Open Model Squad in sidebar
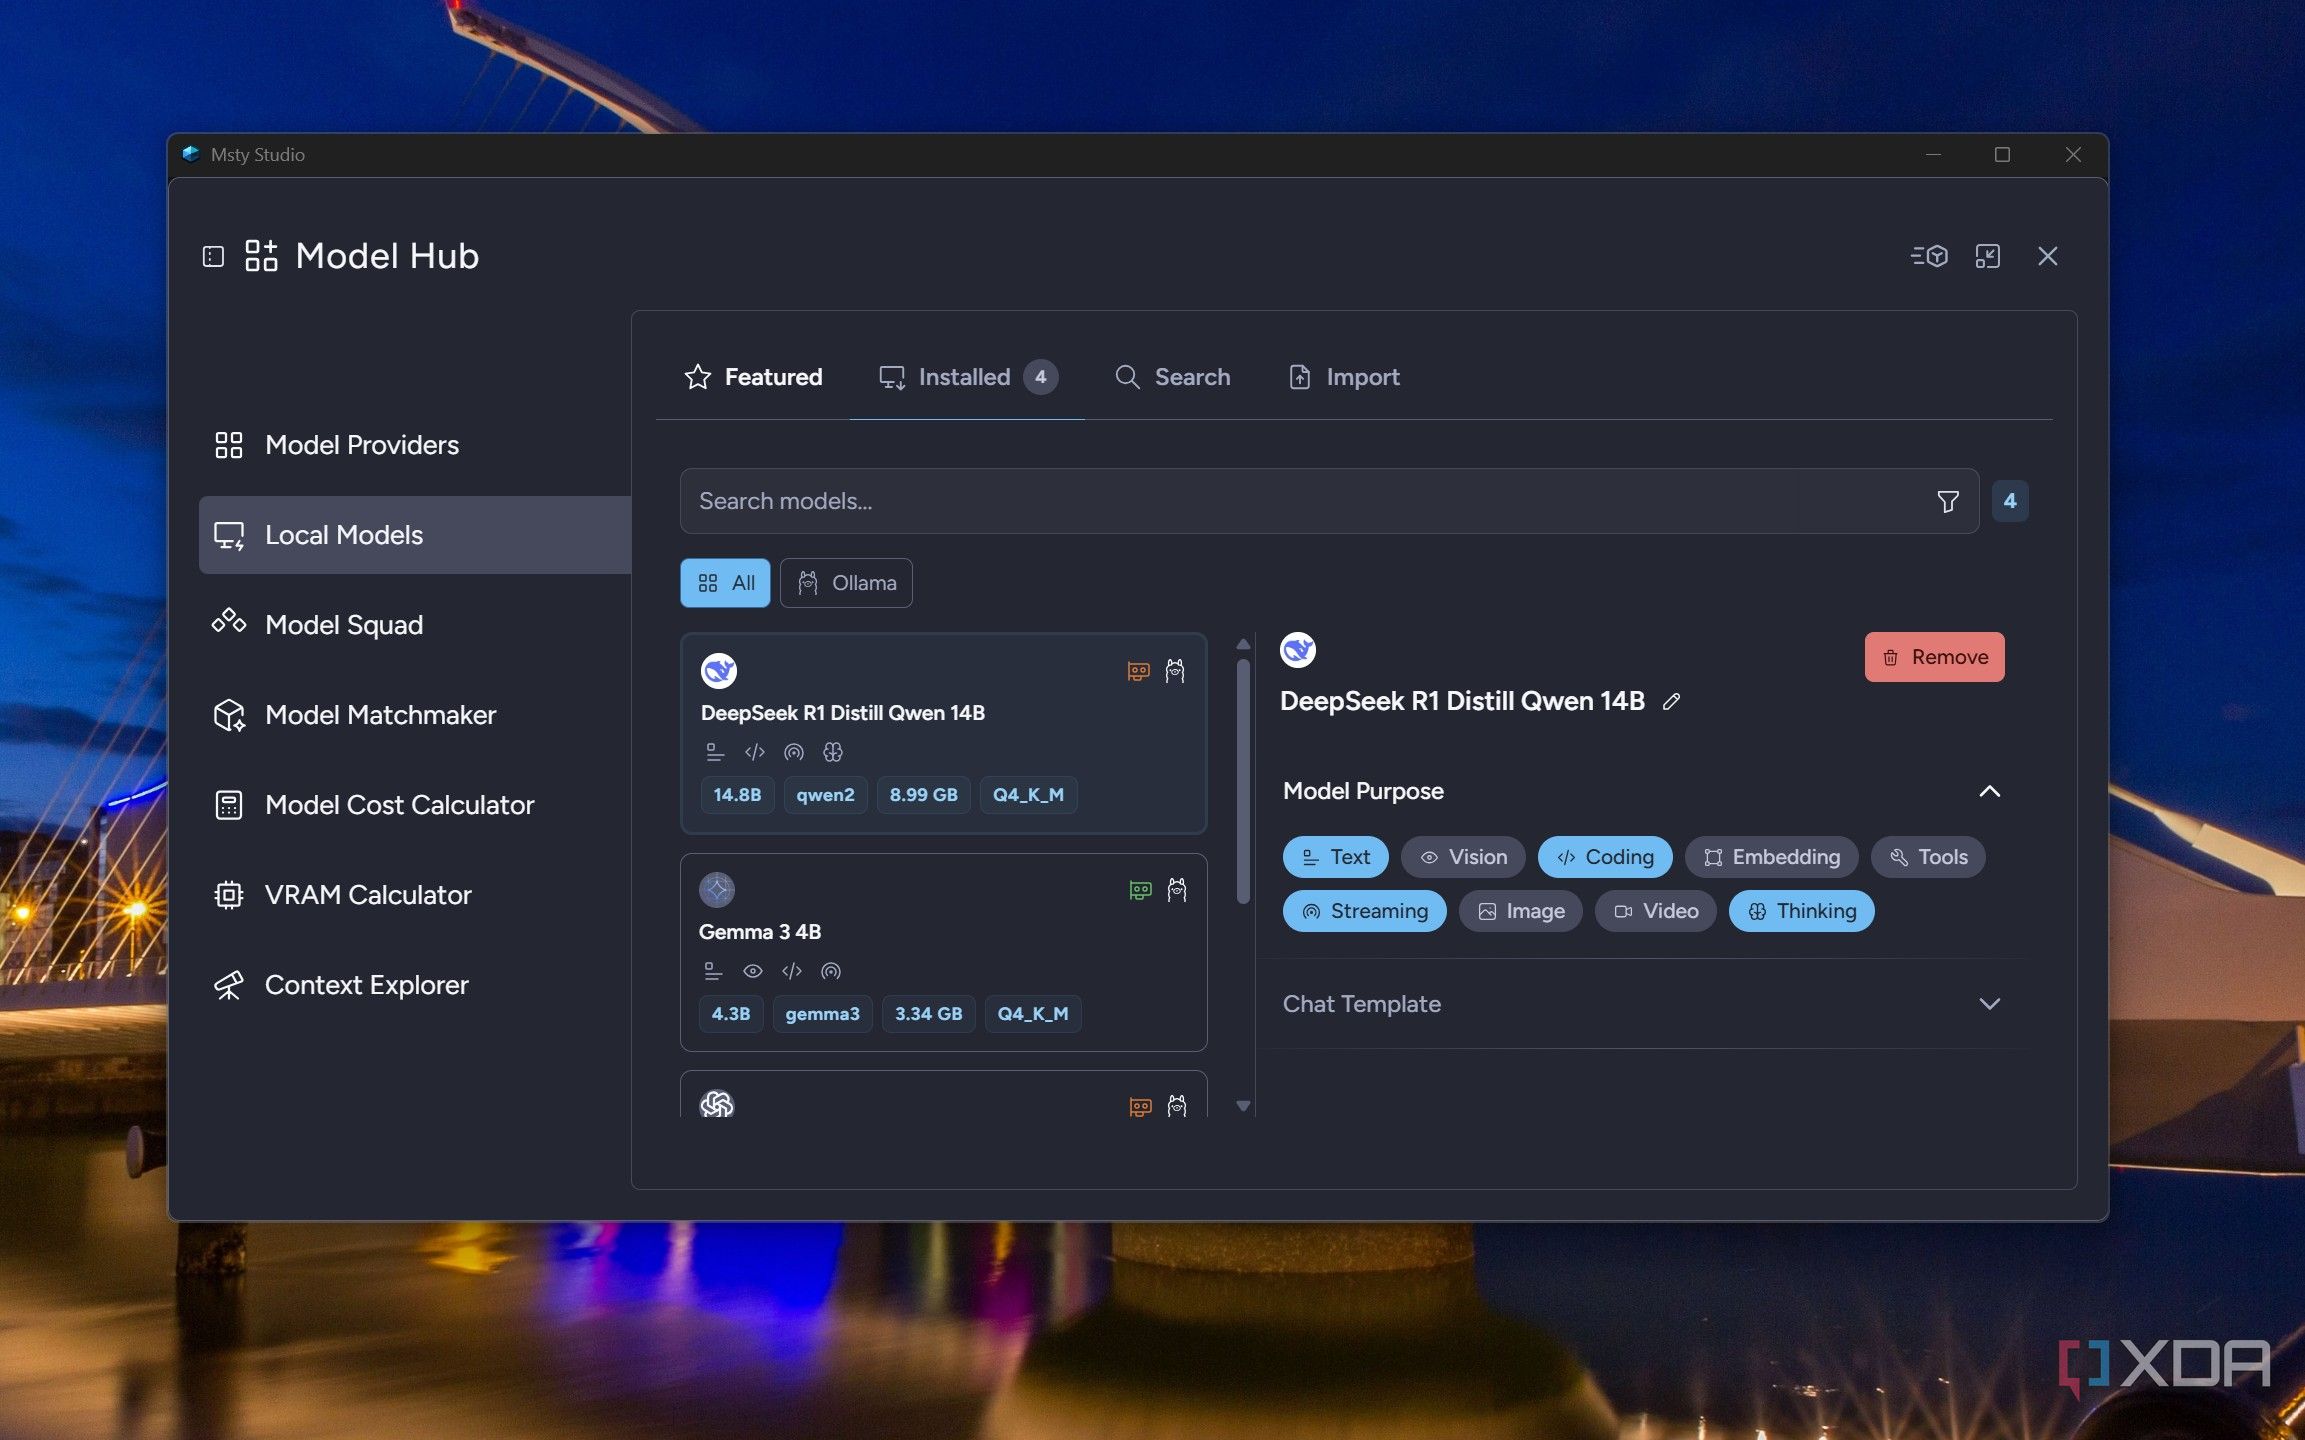 (x=415, y=625)
